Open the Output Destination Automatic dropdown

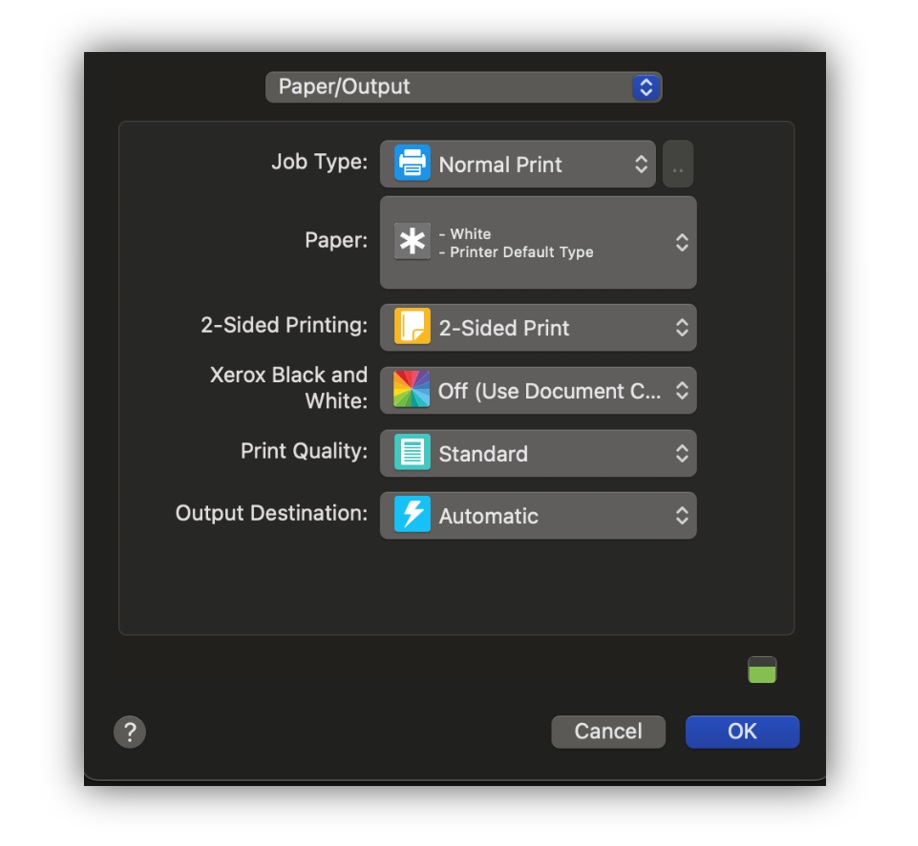coord(538,516)
